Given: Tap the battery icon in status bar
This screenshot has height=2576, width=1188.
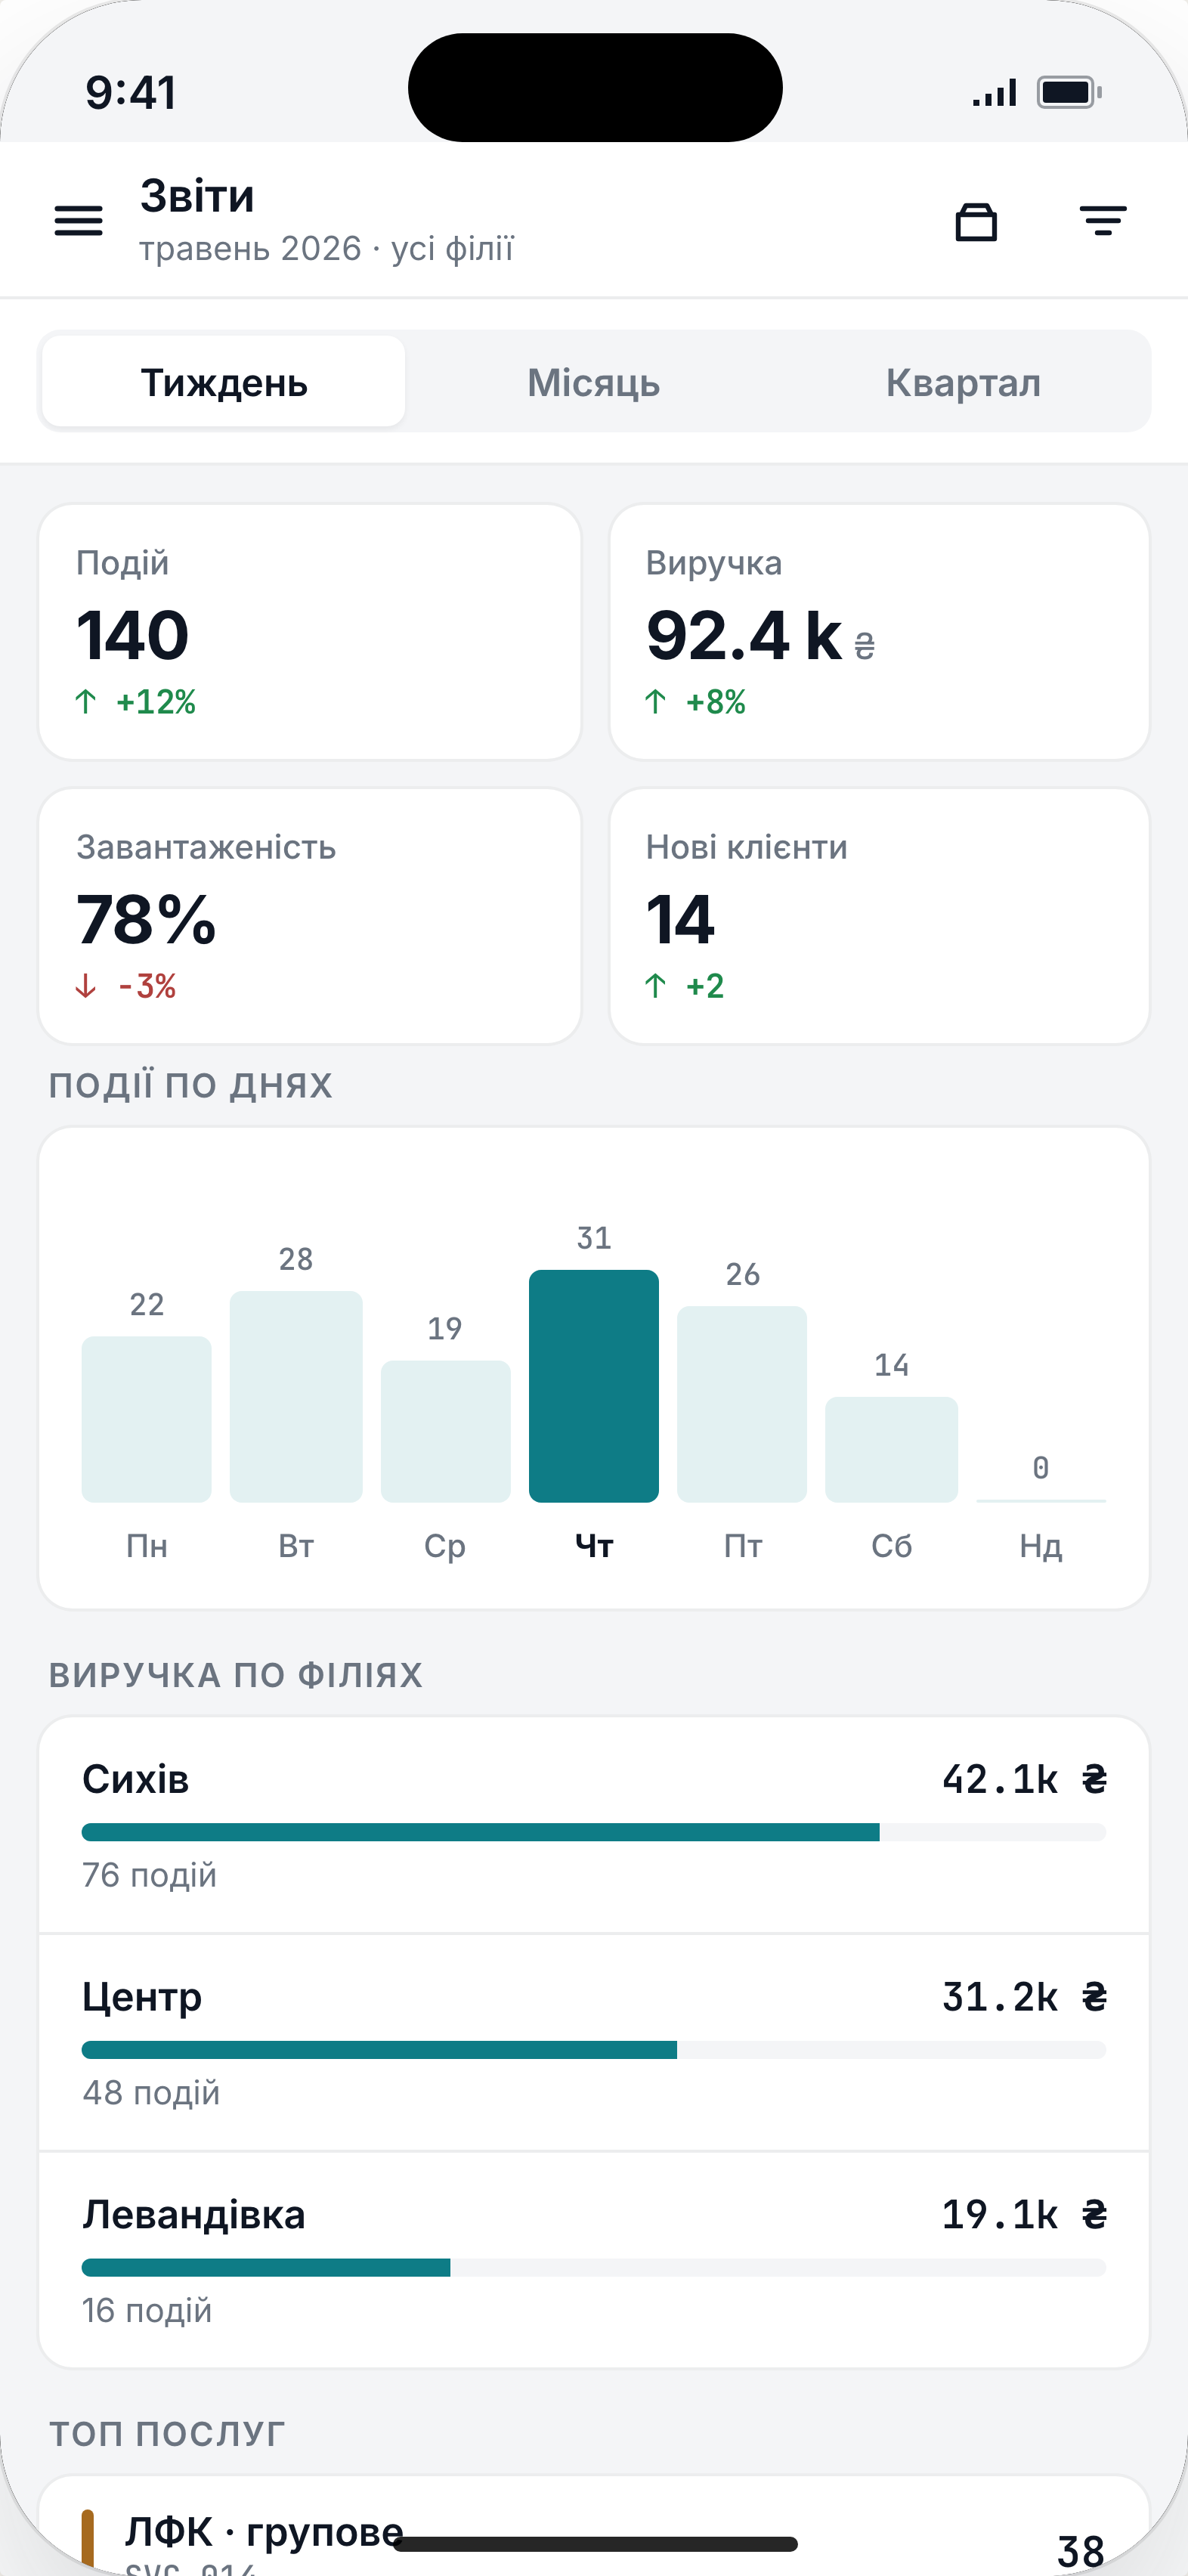Looking at the screenshot, I should pyautogui.click(x=1069, y=92).
